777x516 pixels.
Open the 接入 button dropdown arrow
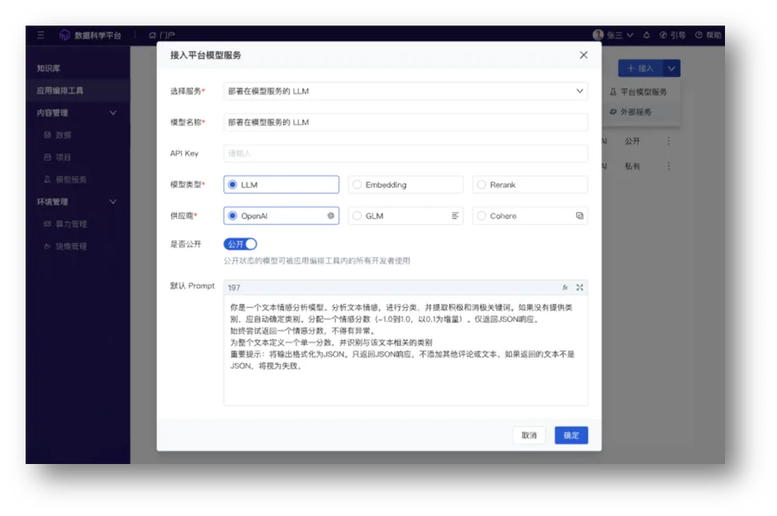pos(671,68)
